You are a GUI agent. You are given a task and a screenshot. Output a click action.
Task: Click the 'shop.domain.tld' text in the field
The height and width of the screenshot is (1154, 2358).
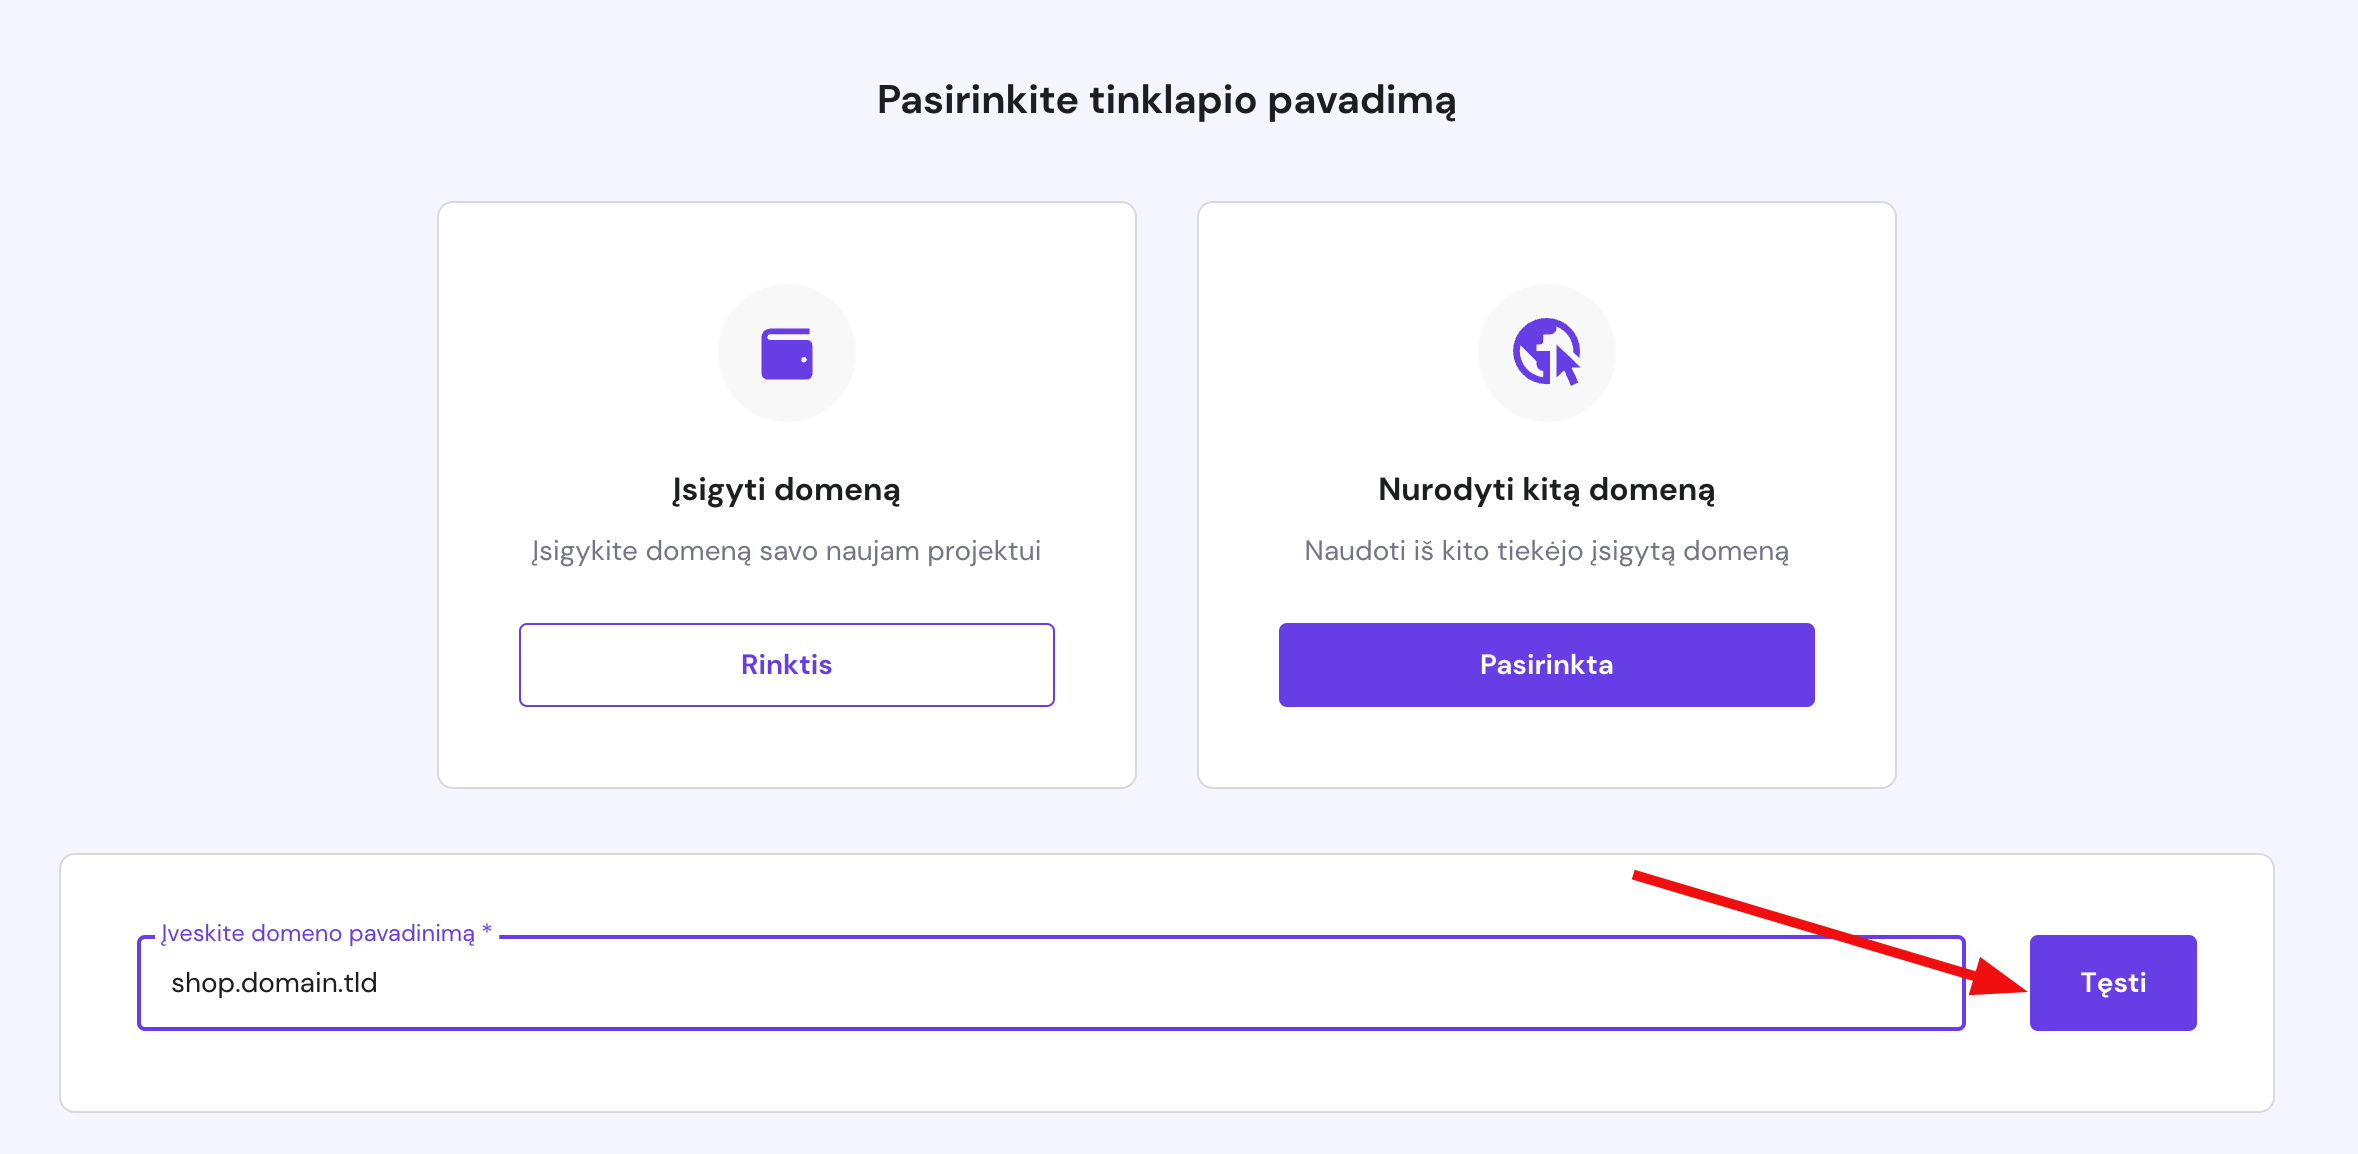point(274,983)
